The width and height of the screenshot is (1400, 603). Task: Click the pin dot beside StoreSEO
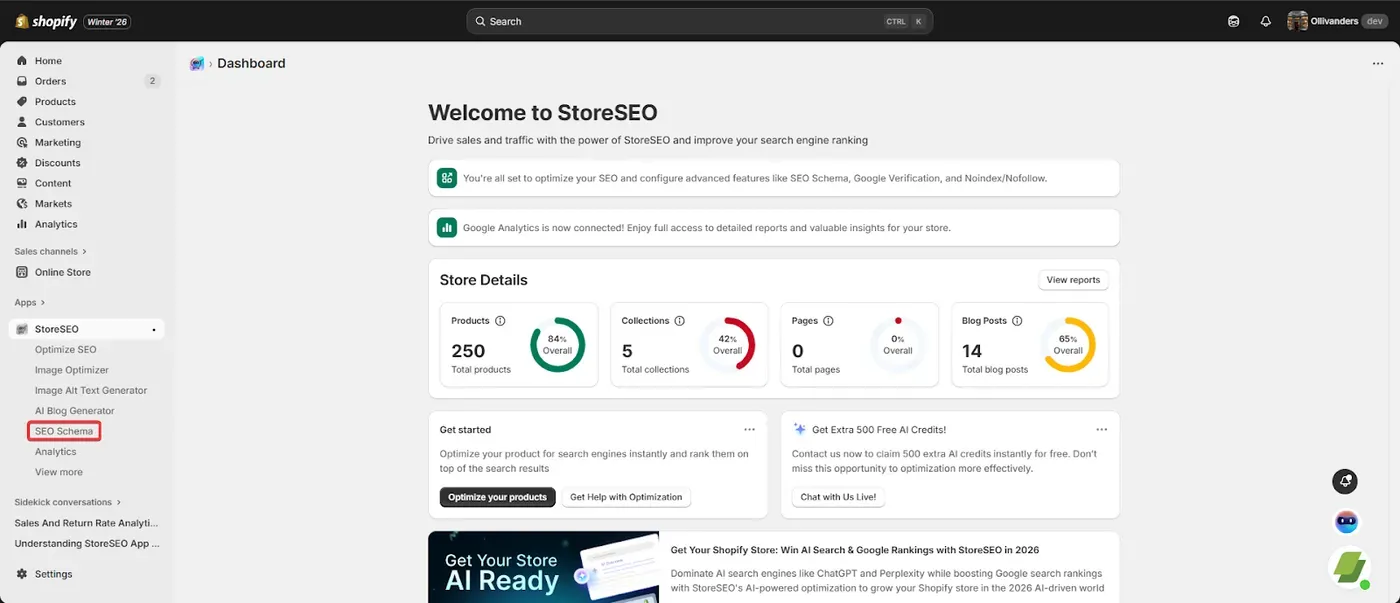153,329
